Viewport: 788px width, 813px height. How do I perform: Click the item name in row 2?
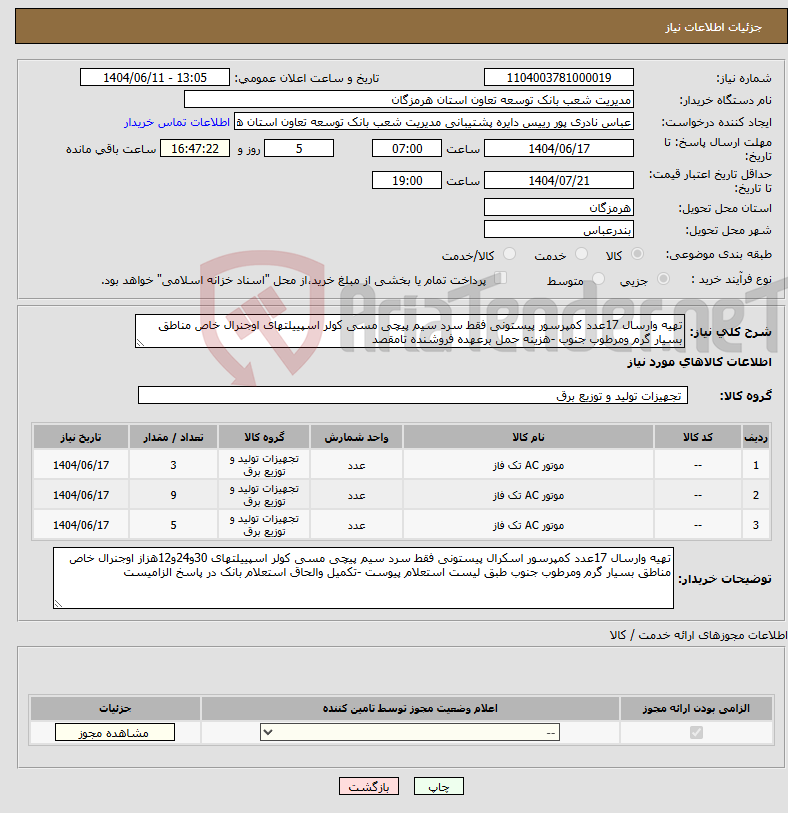[528, 495]
